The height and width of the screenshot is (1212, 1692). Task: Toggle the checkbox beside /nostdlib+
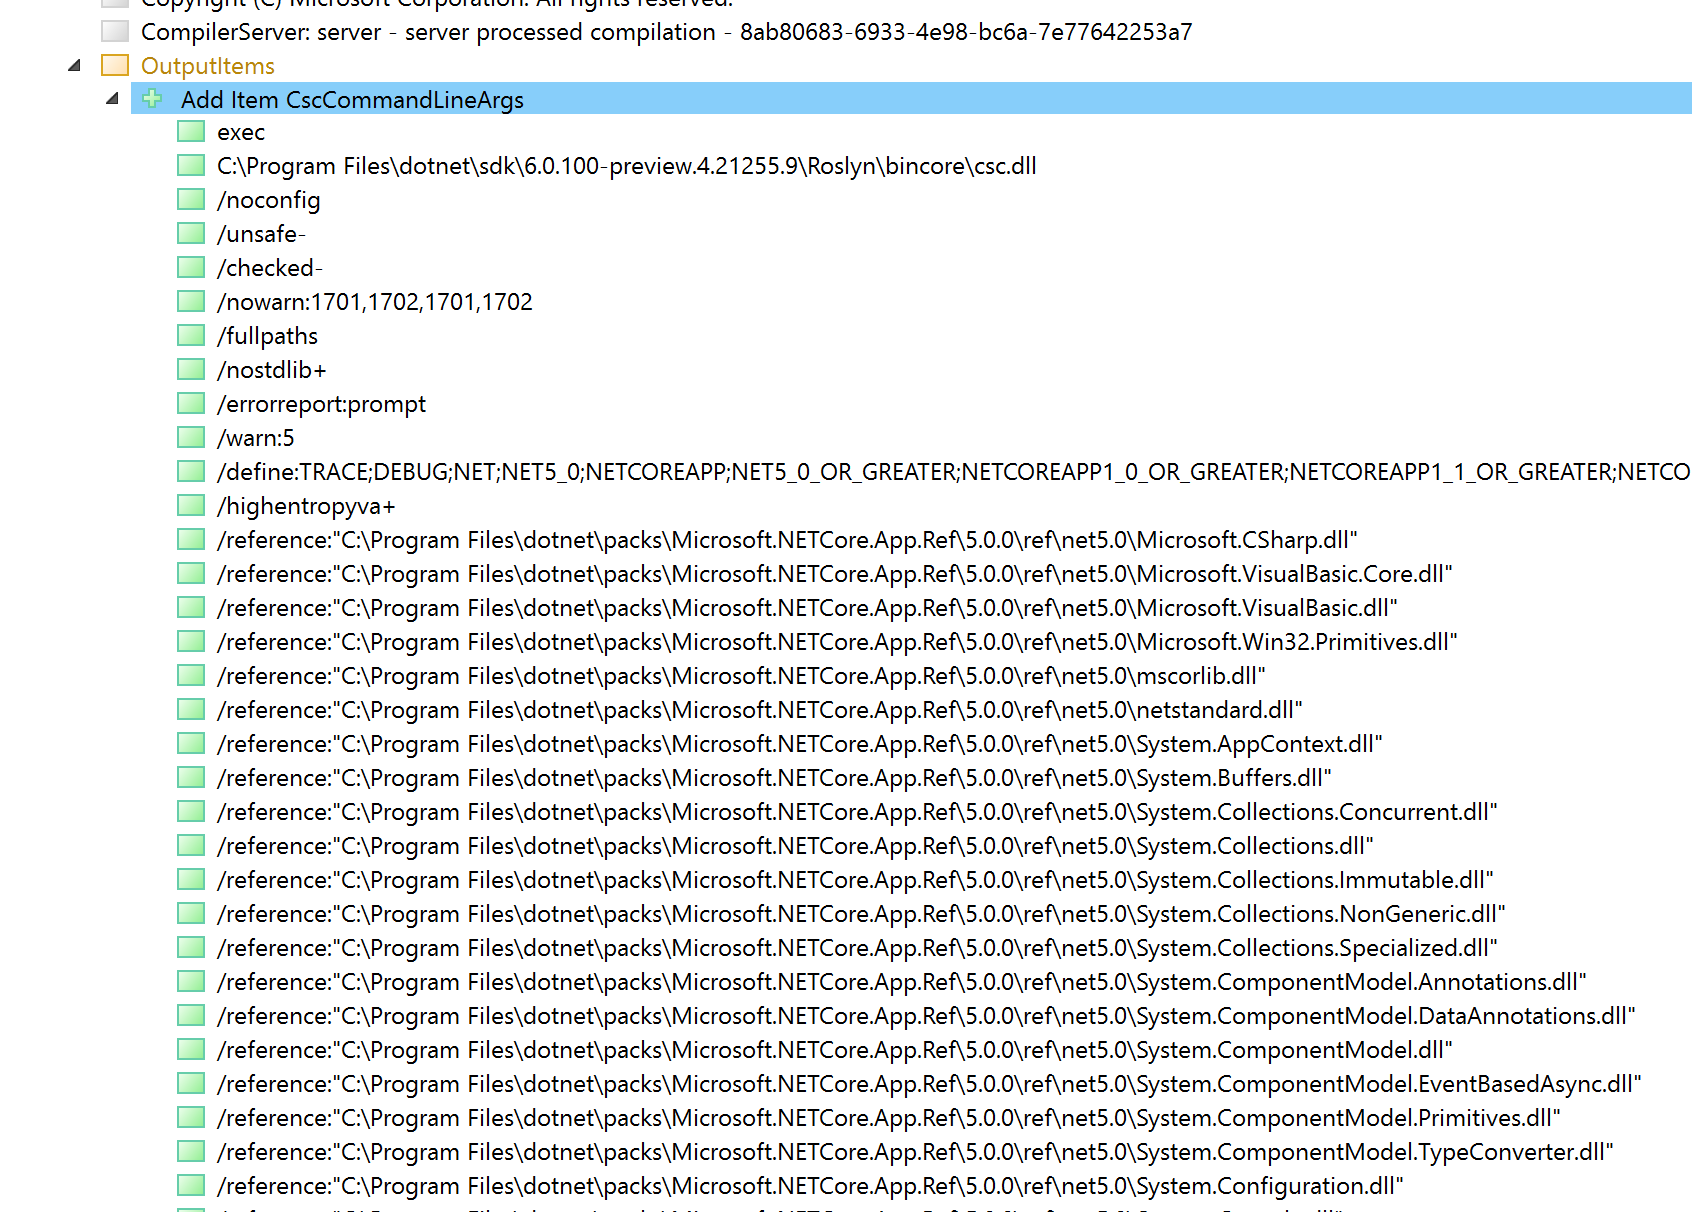190,368
